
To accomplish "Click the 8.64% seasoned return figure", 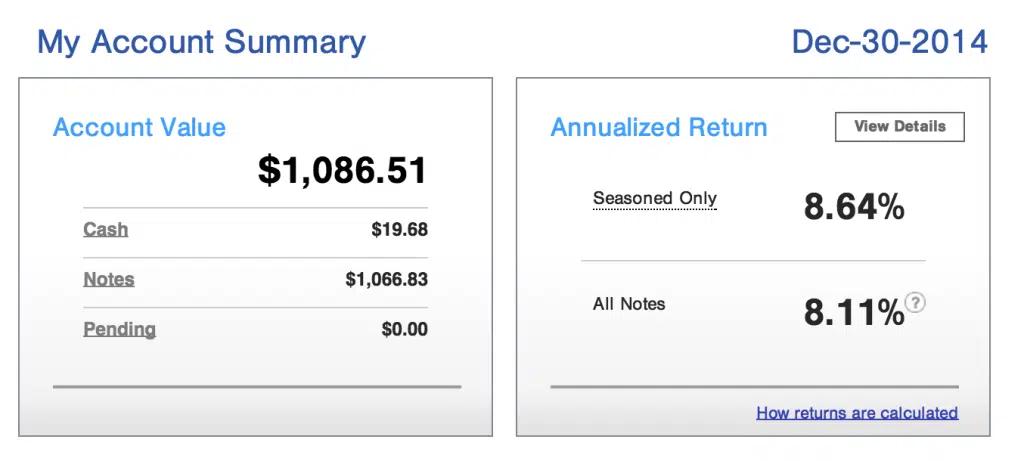I will pos(854,207).
